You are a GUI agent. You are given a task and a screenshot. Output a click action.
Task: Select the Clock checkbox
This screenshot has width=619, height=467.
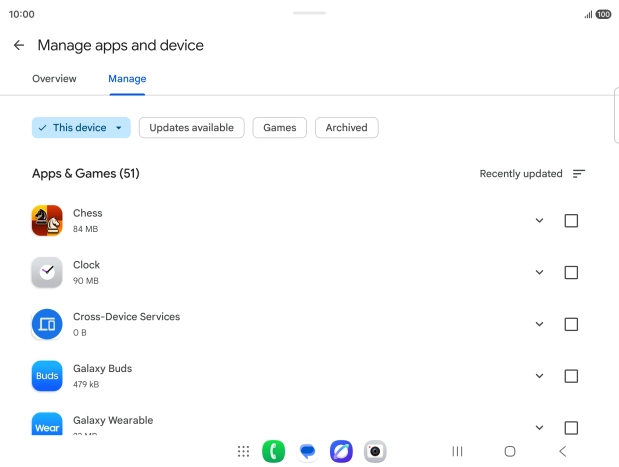tap(571, 272)
